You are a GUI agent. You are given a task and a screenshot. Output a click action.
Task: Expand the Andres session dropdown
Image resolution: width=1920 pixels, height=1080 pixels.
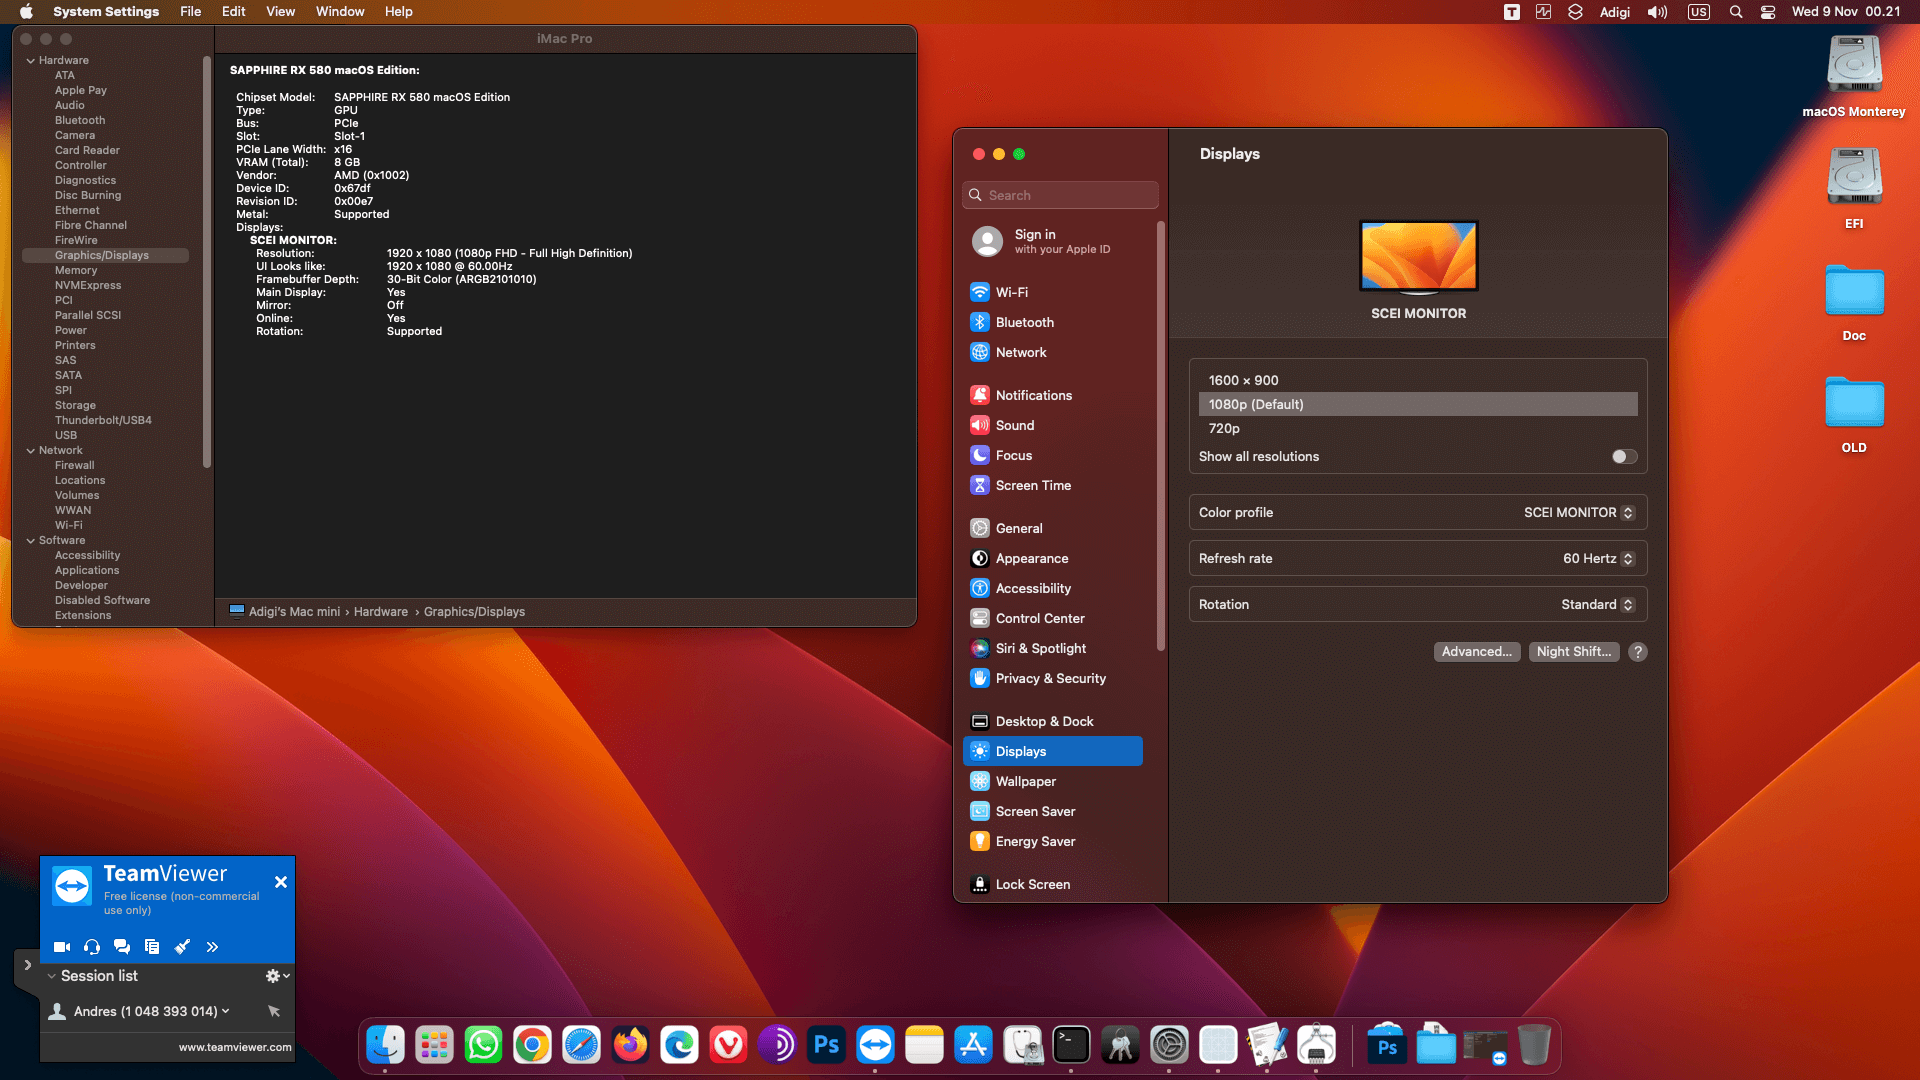tap(224, 1011)
